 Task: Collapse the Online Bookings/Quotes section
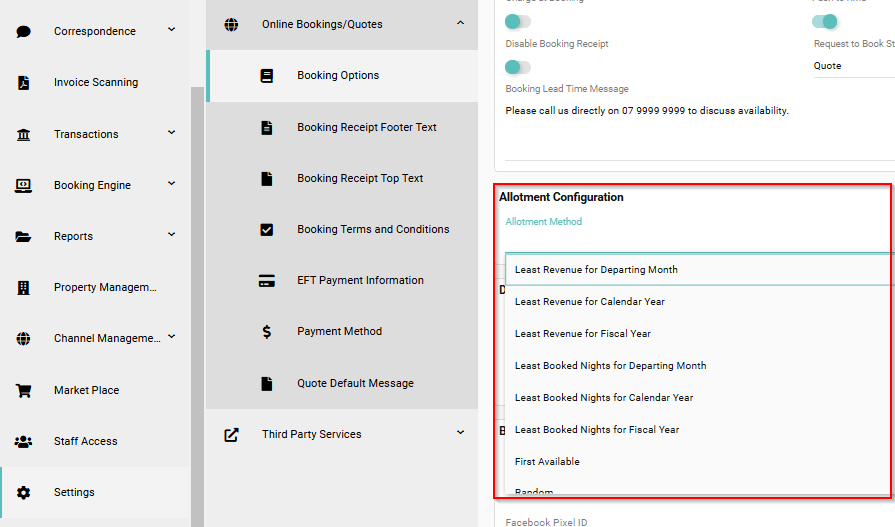(x=460, y=23)
